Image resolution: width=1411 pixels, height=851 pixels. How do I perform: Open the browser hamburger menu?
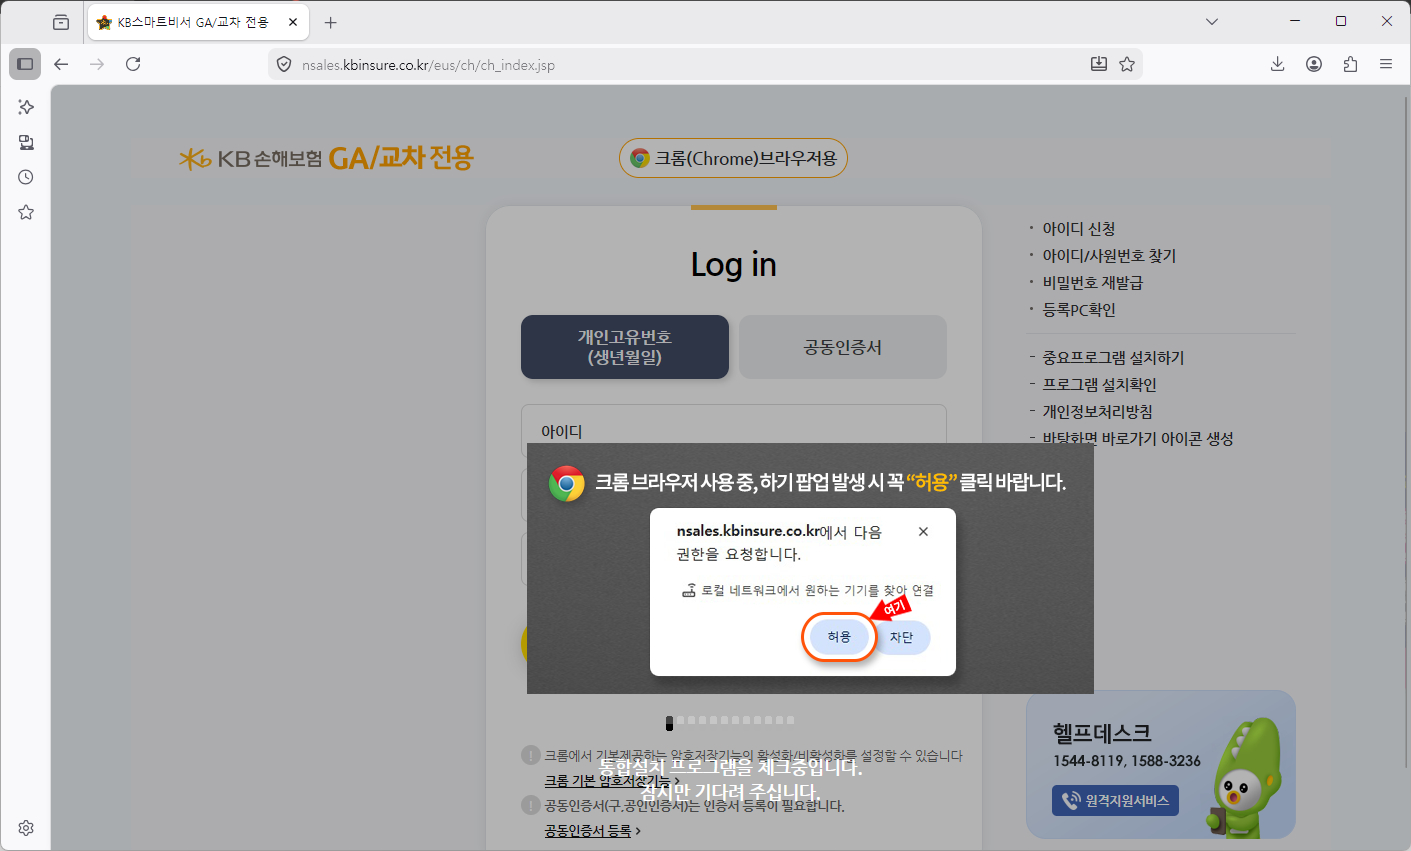(x=1386, y=64)
